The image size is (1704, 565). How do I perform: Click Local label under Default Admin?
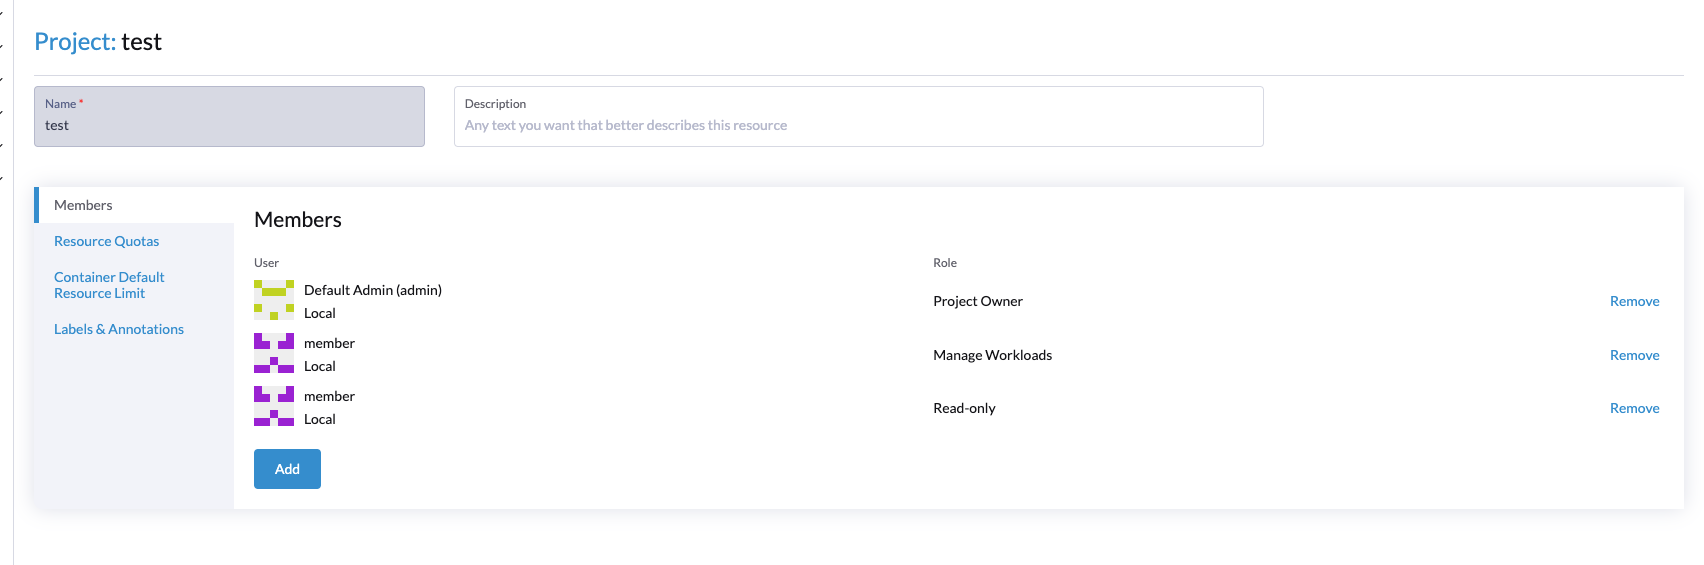pos(320,313)
